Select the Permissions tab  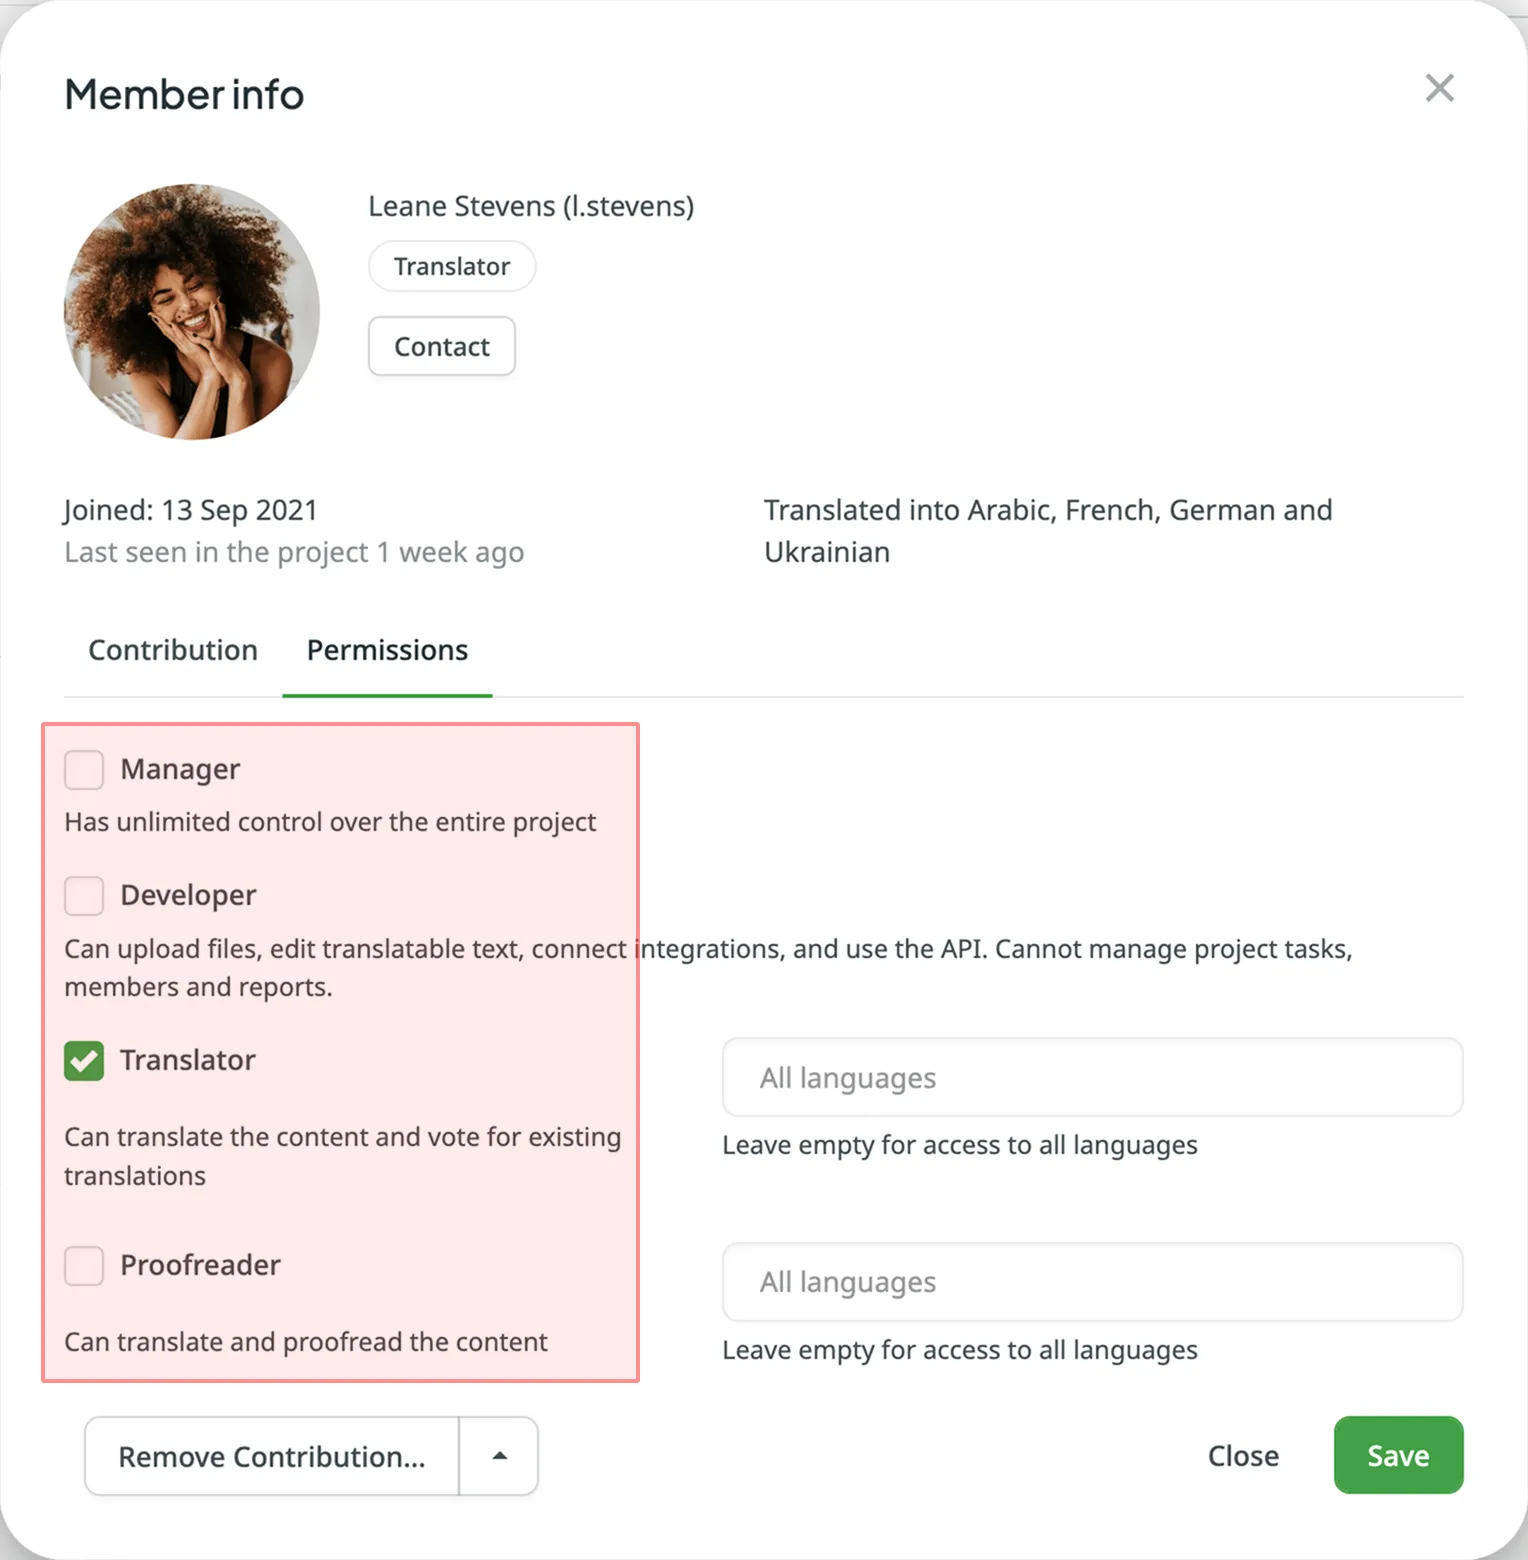(x=387, y=650)
